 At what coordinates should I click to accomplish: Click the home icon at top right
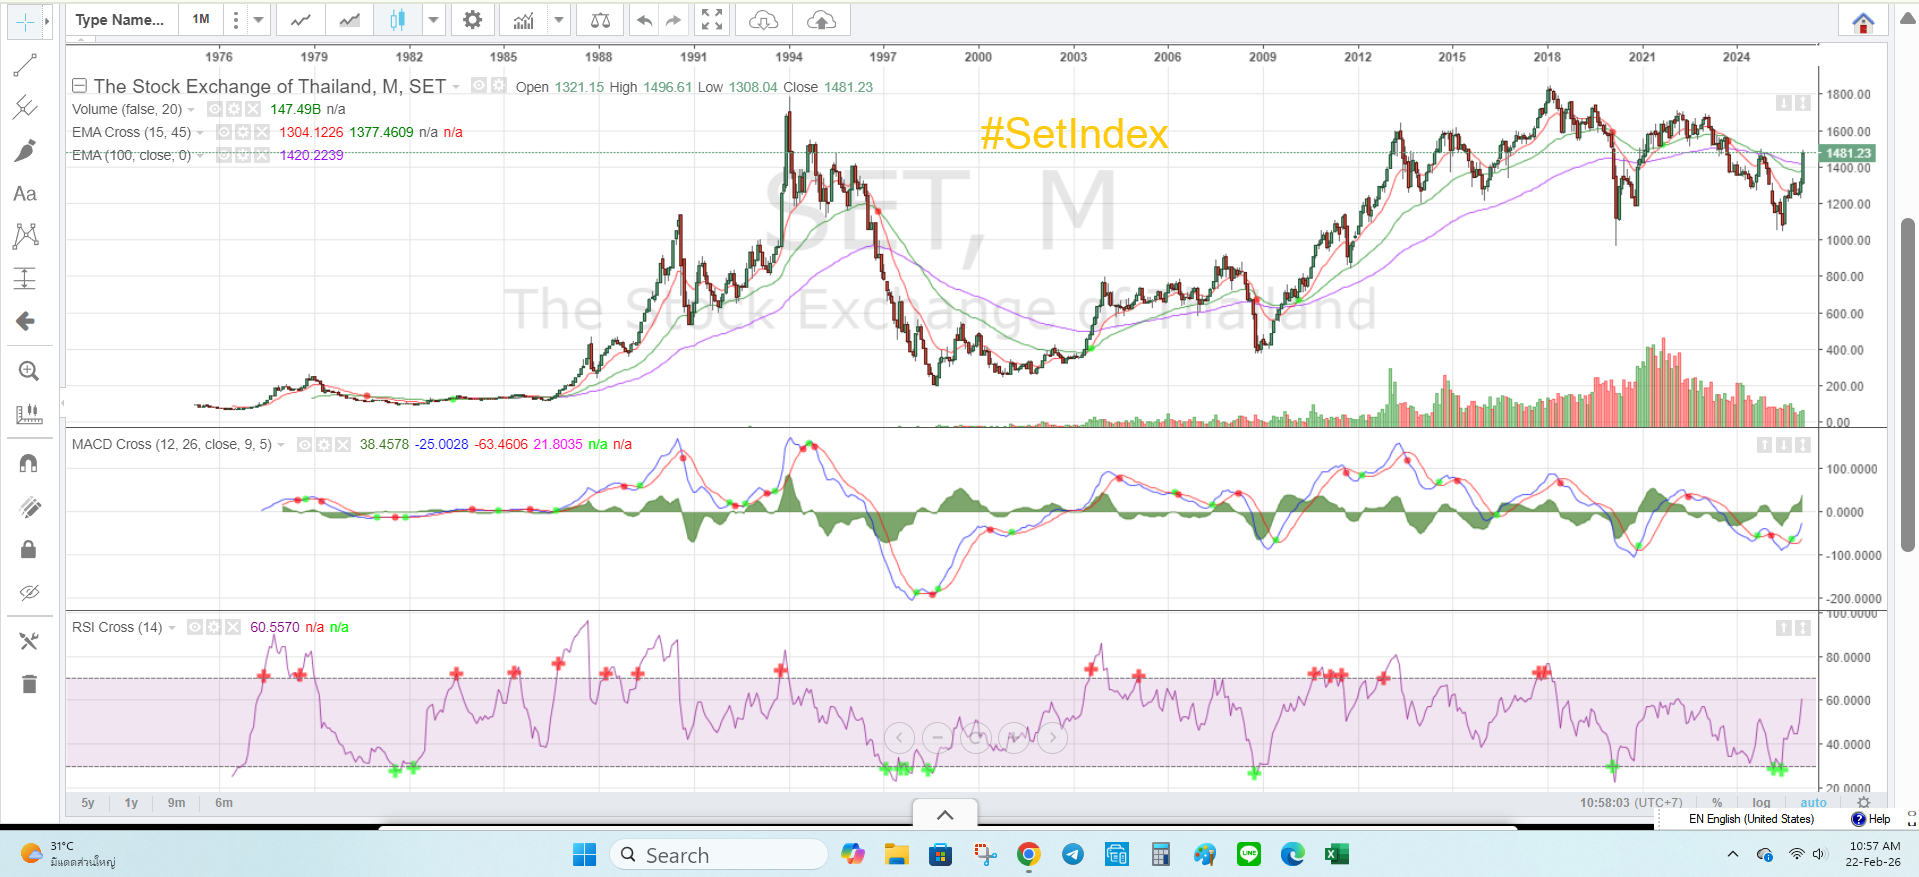[1863, 22]
